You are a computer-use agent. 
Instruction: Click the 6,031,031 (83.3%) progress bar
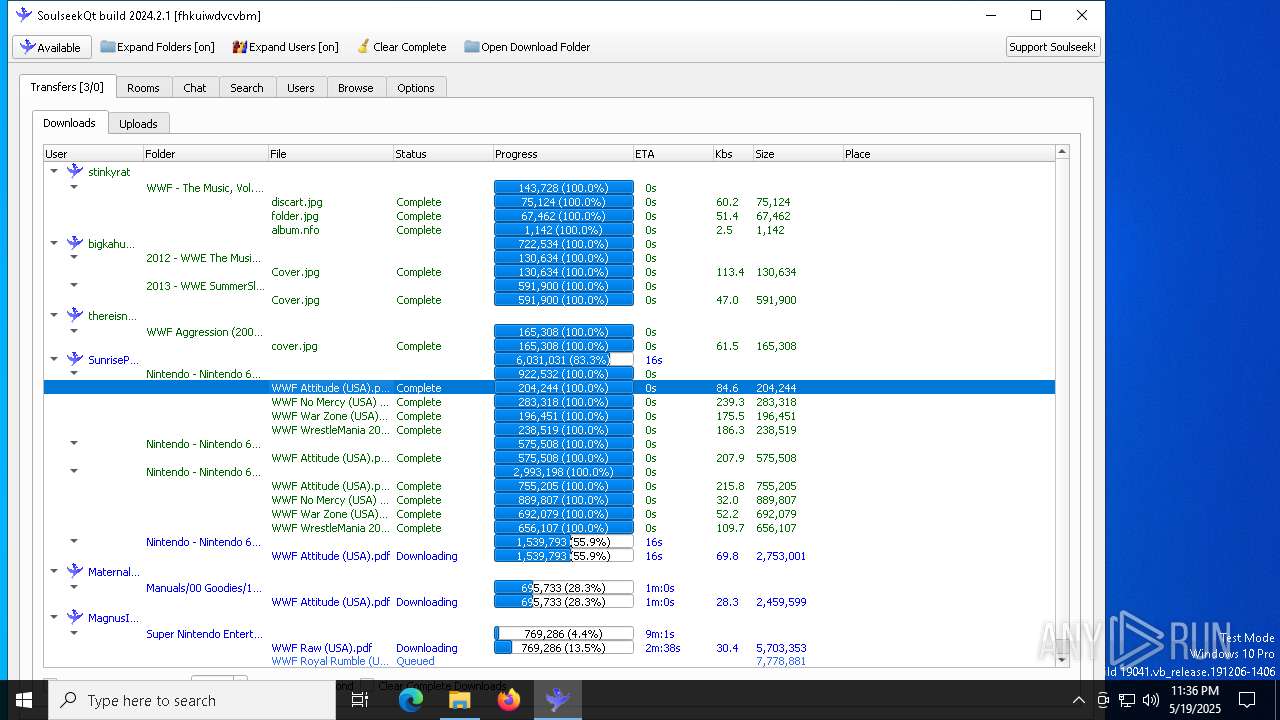564,360
